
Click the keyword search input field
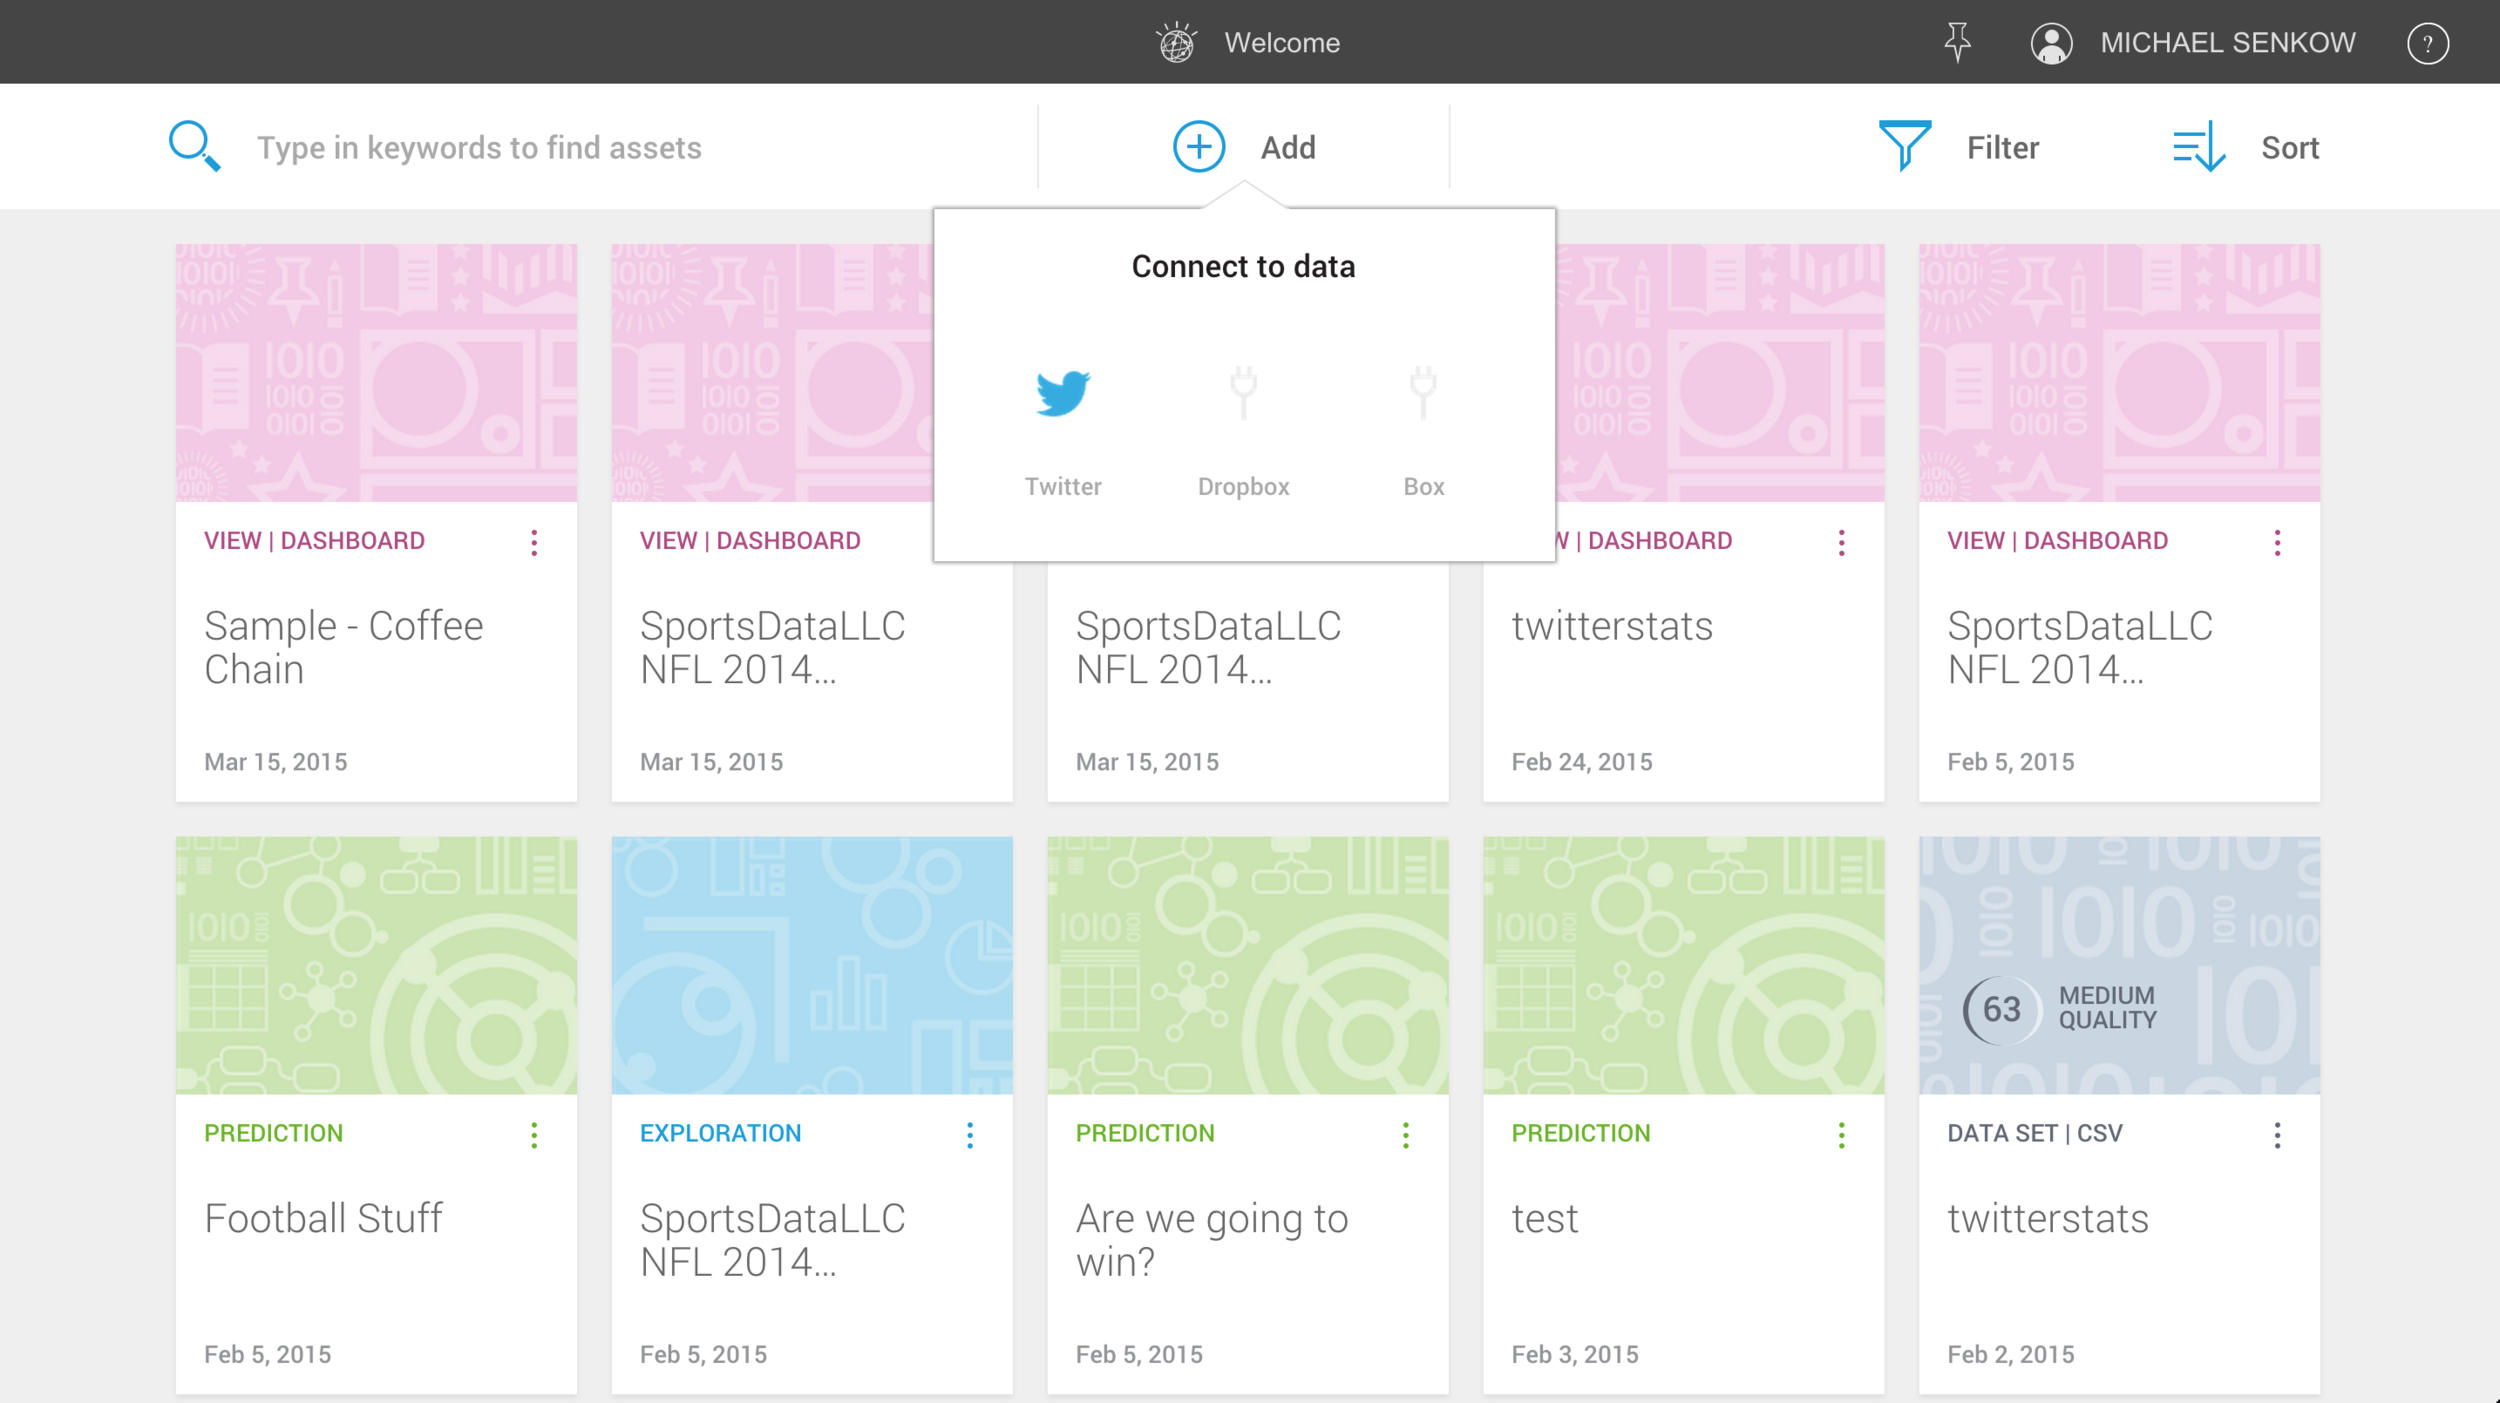(480, 146)
